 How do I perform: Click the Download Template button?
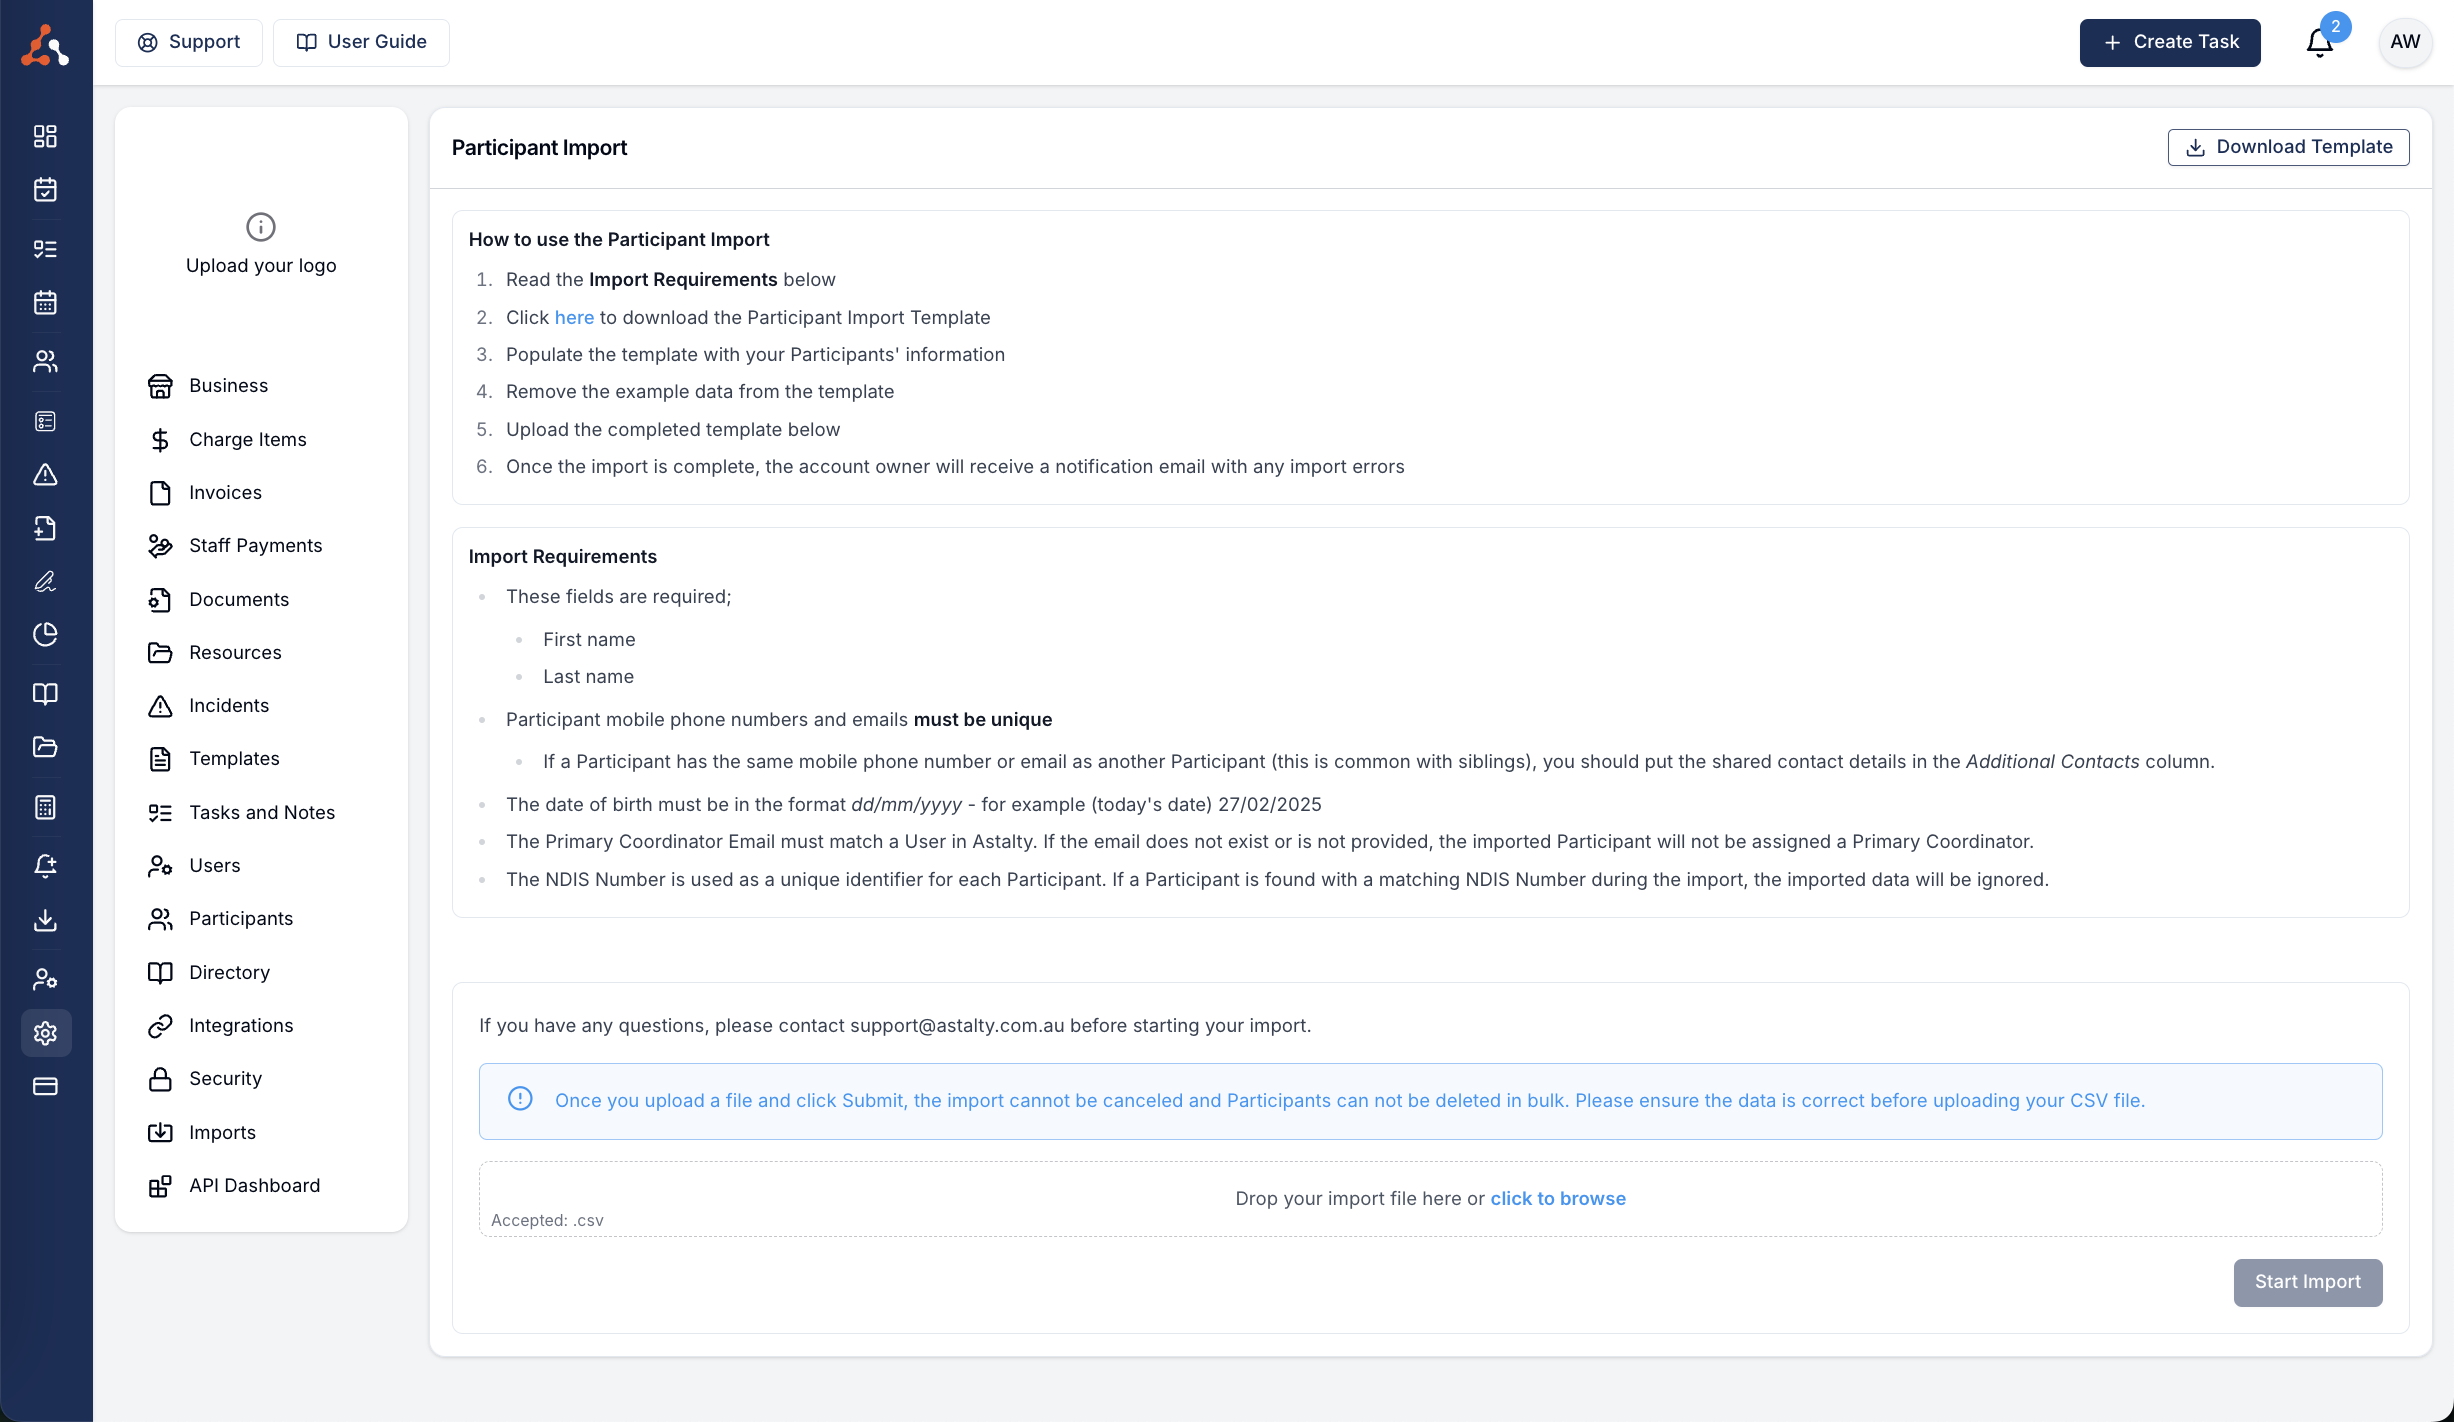[x=2288, y=147]
